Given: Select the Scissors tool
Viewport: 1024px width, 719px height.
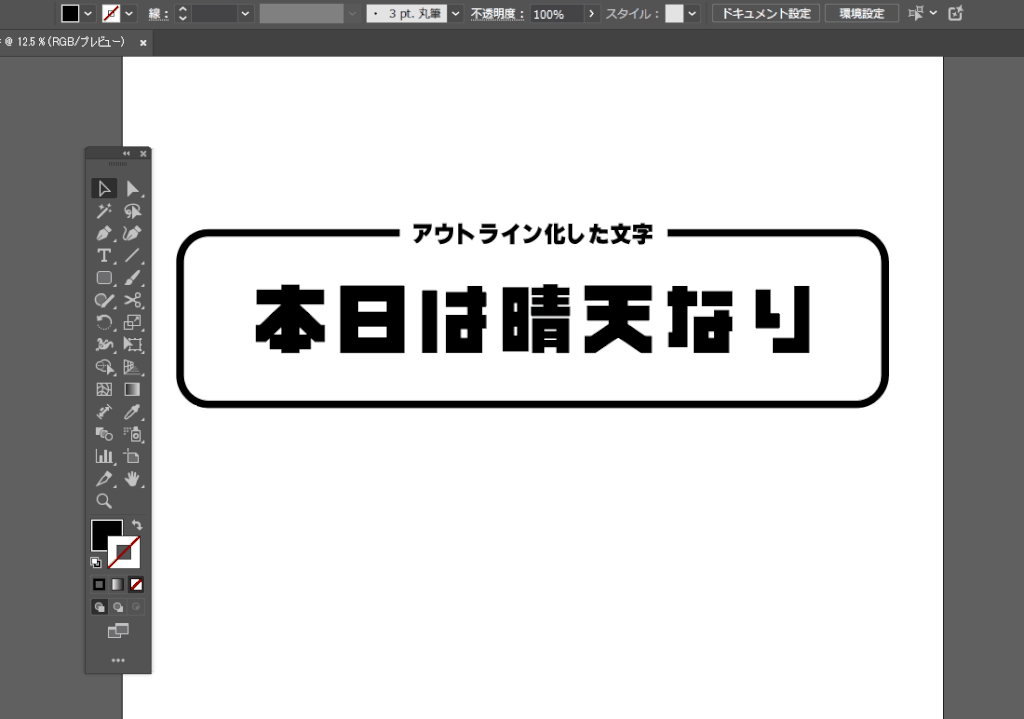Looking at the screenshot, I should [133, 300].
